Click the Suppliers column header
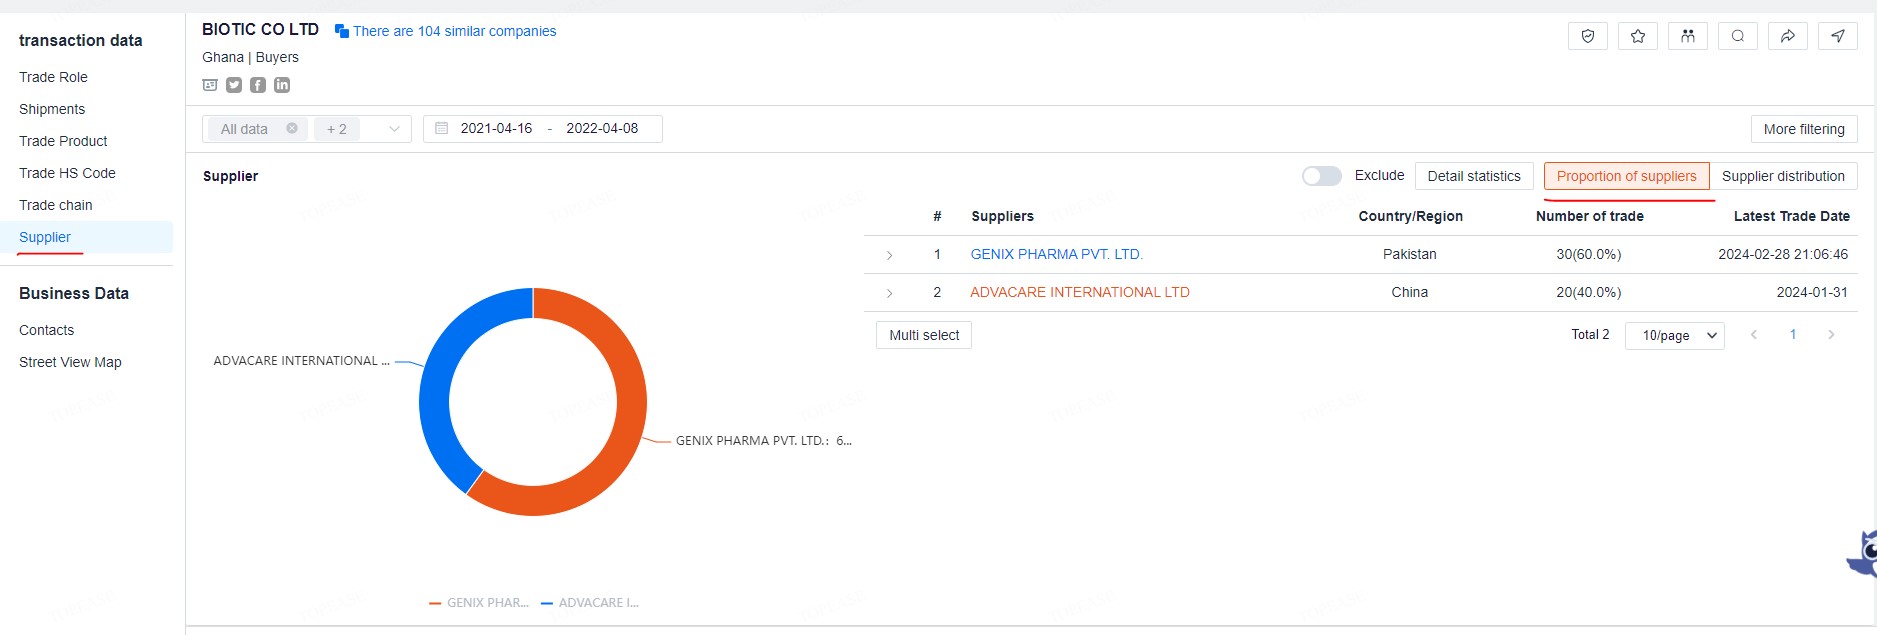This screenshot has width=1877, height=635. point(1003,216)
